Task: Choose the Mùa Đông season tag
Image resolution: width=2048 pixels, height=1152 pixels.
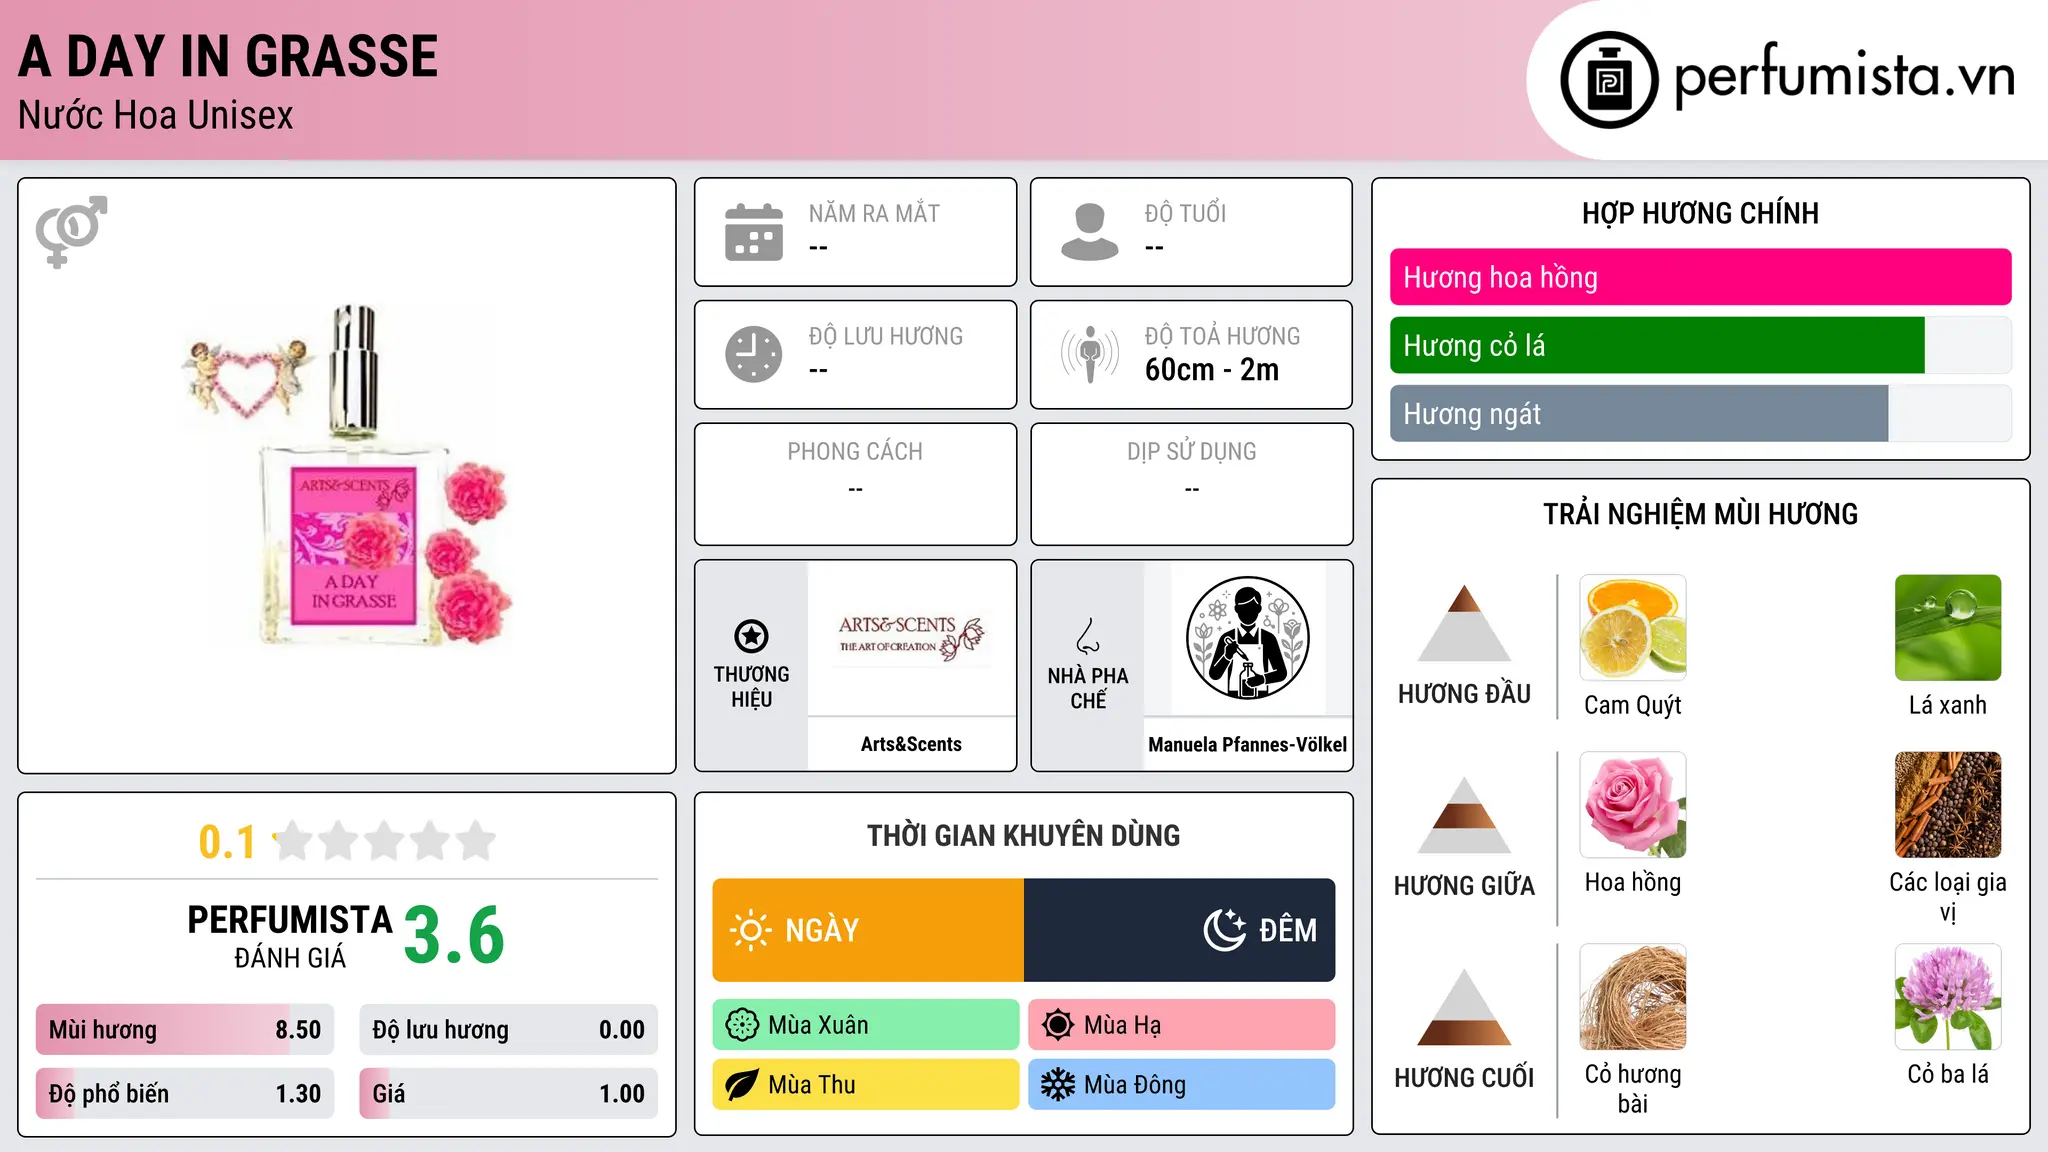Action: 1182,1085
